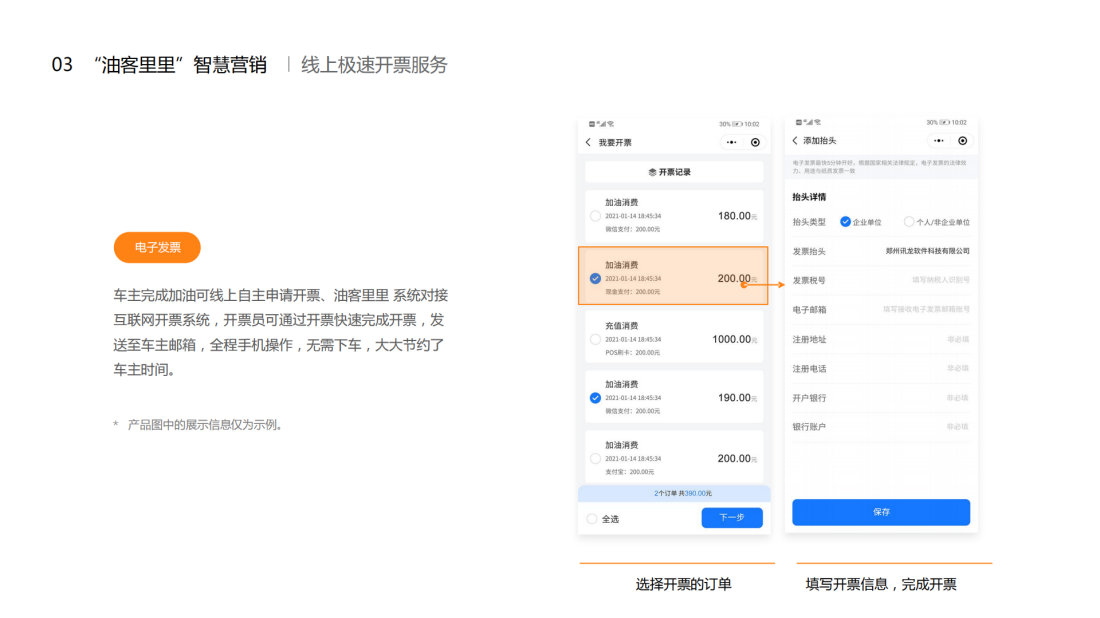Select the 180.00 加油消费 order checkbox
Viewport: 1100px width, 618px height.
tap(595, 216)
